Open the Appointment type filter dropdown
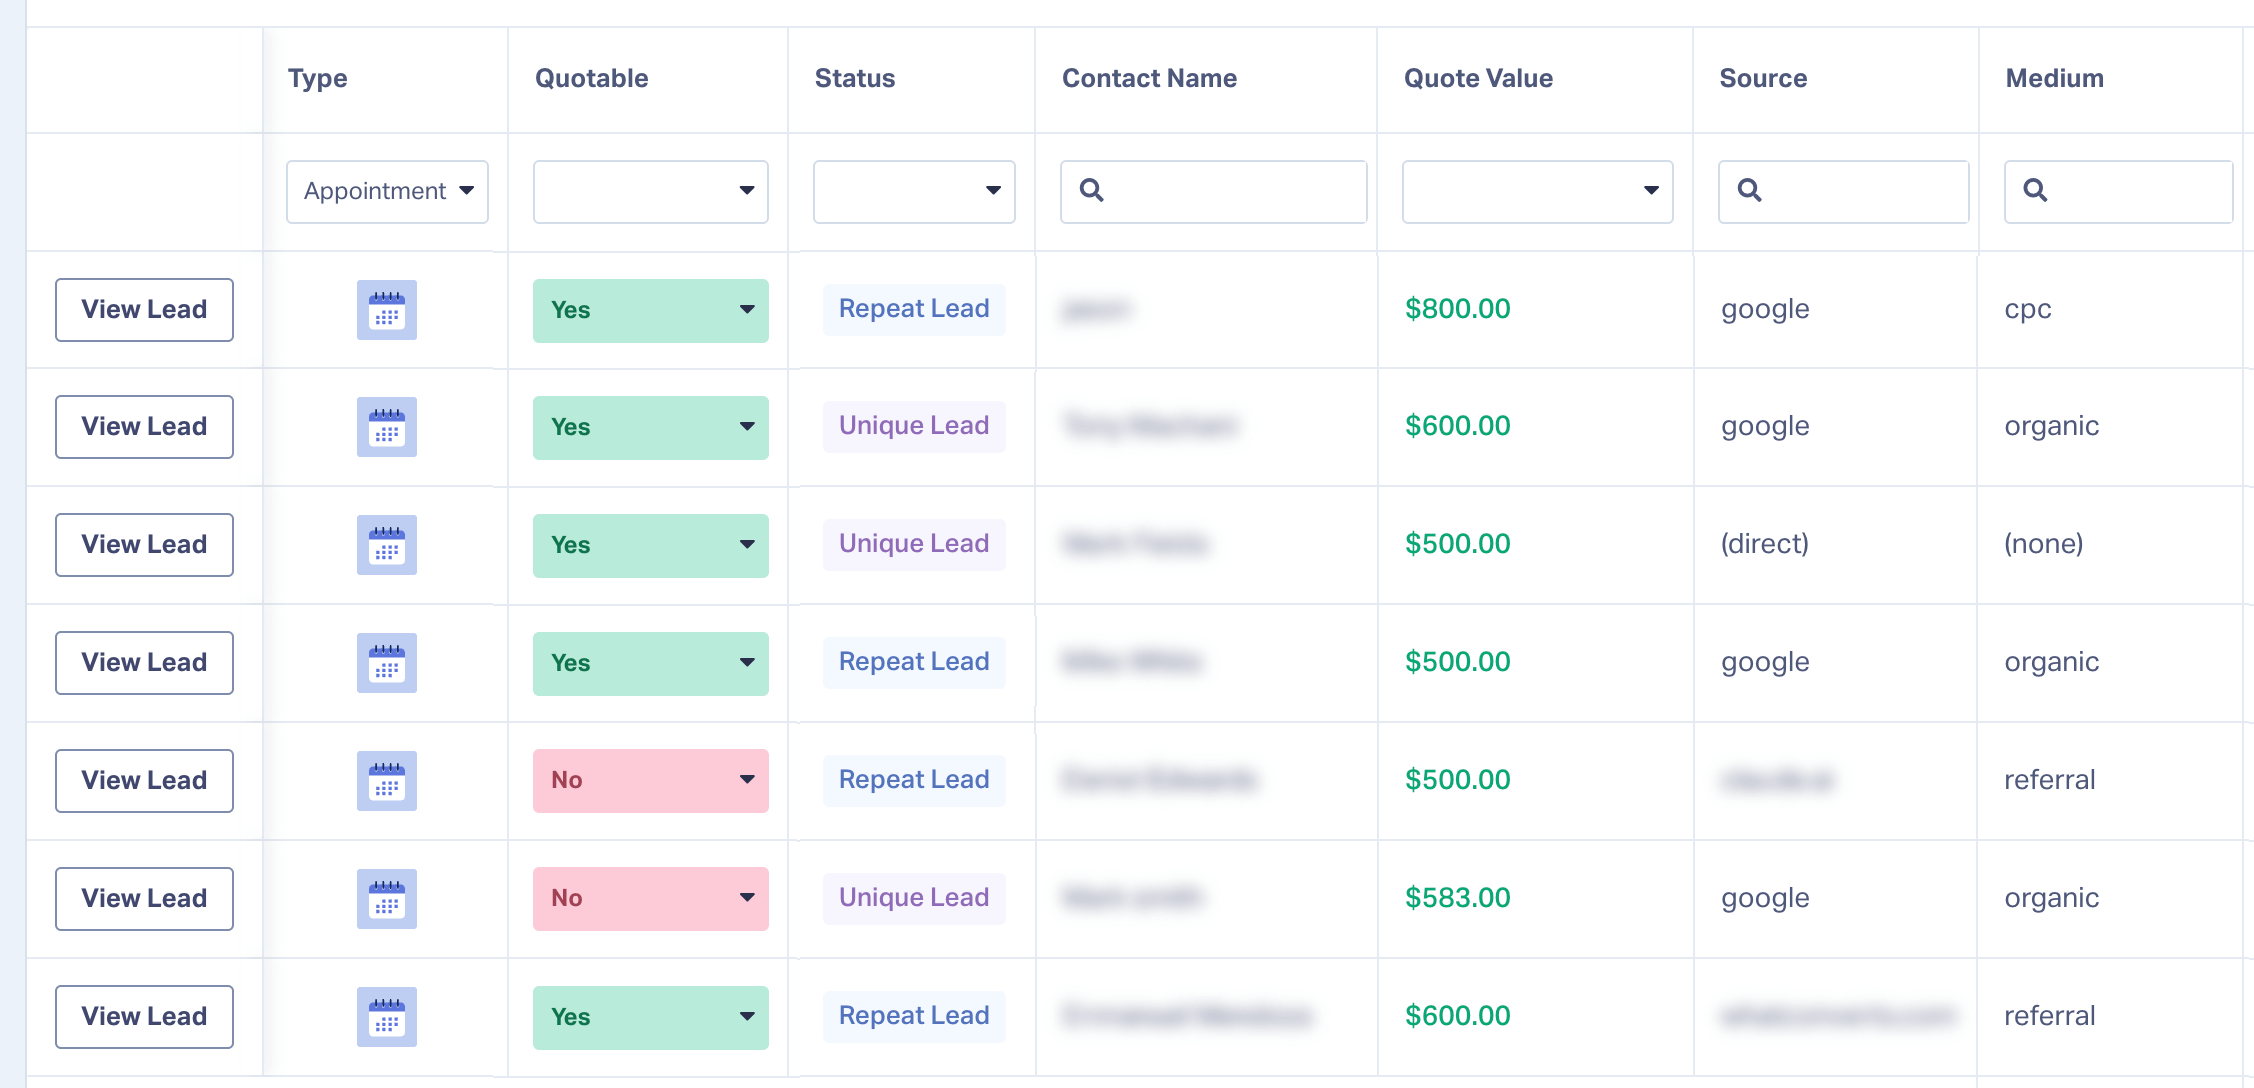The height and width of the screenshot is (1088, 2254). 387,191
